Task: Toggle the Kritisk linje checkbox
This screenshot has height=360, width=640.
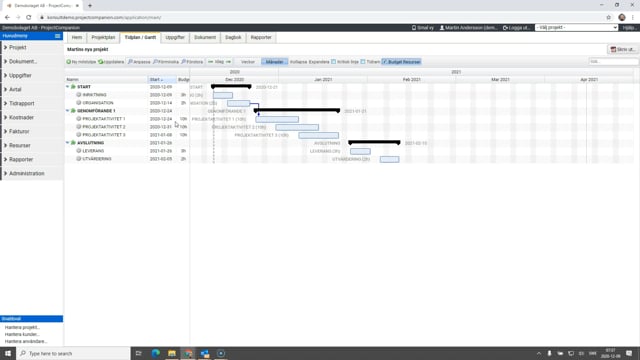Action: click(x=333, y=62)
